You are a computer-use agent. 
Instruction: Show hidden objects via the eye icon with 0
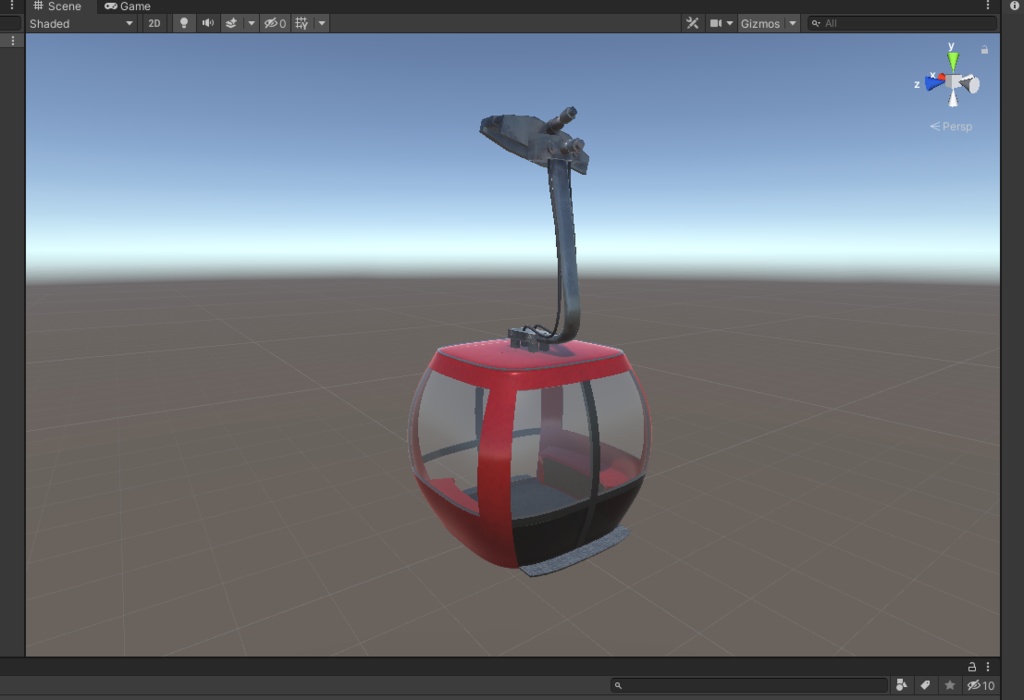tap(274, 23)
